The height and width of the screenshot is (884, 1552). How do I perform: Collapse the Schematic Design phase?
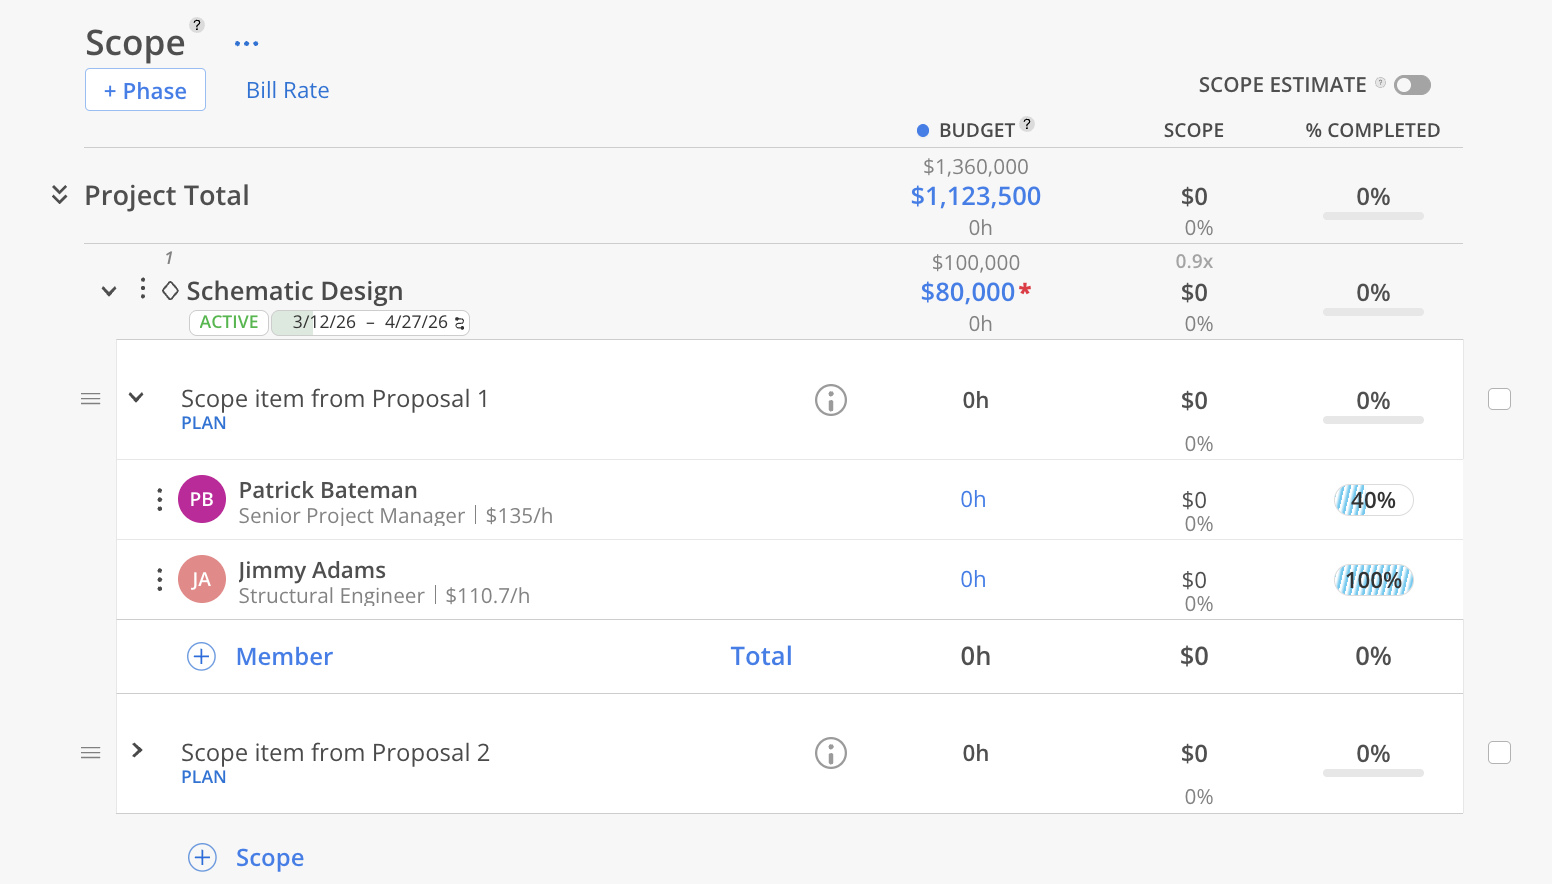pos(109,291)
